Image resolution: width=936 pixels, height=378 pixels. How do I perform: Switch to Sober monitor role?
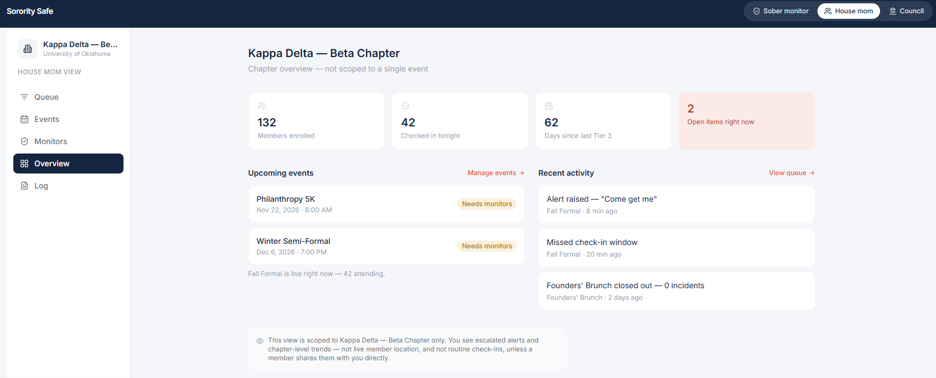point(780,11)
